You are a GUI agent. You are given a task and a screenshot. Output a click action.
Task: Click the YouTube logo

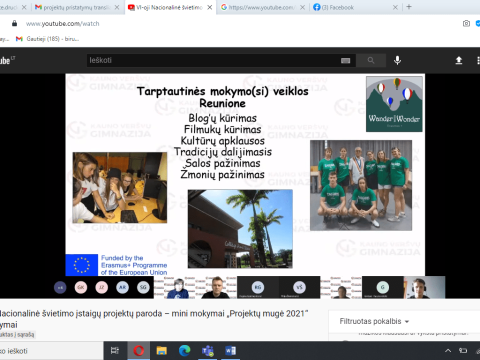(7, 60)
